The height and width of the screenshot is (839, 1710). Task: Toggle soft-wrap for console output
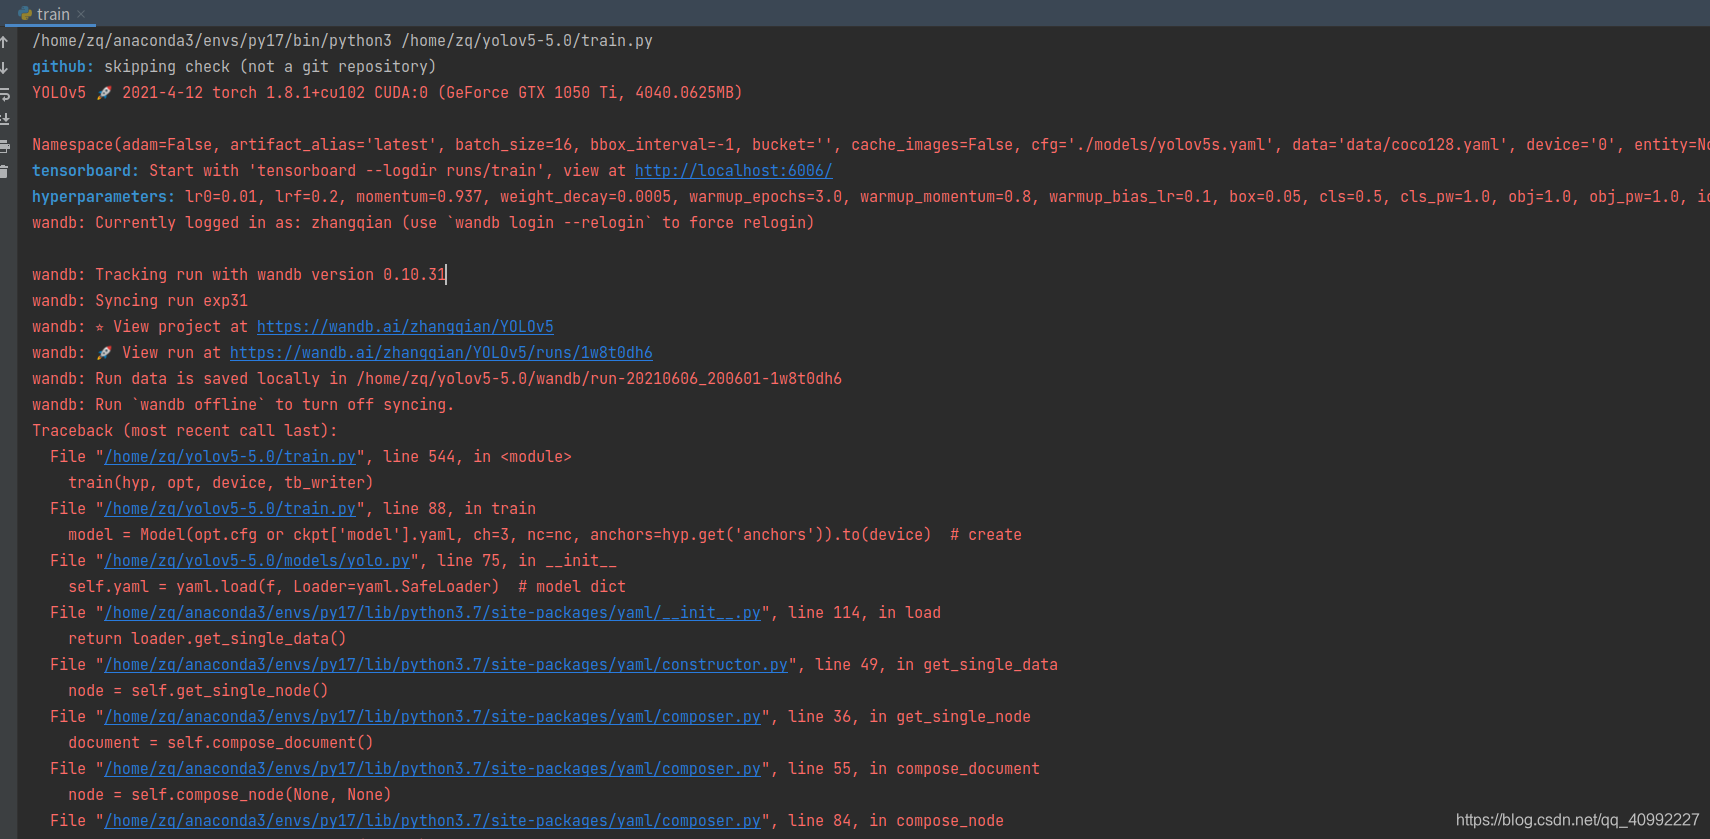[4, 94]
